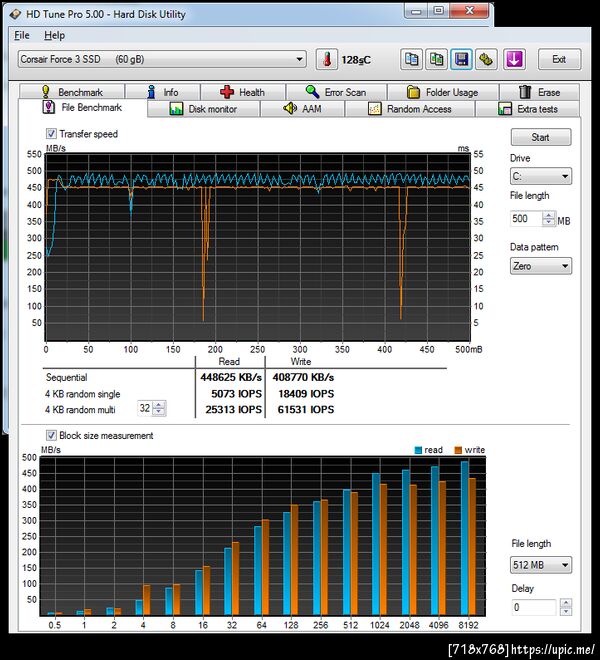The width and height of the screenshot is (600, 660).
Task: Copy screenshot to clipboard using second toolbar icon
Action: [436, 59]
